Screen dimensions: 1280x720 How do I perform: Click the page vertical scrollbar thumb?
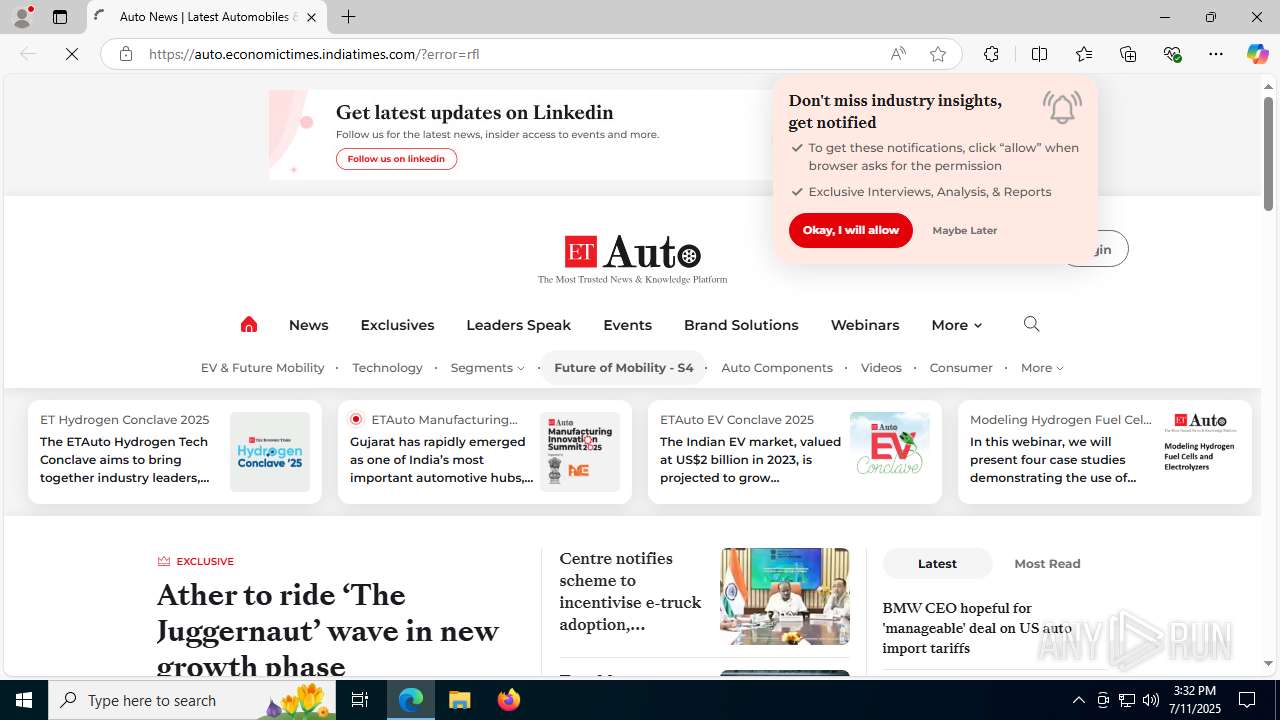click(1268, 155)
